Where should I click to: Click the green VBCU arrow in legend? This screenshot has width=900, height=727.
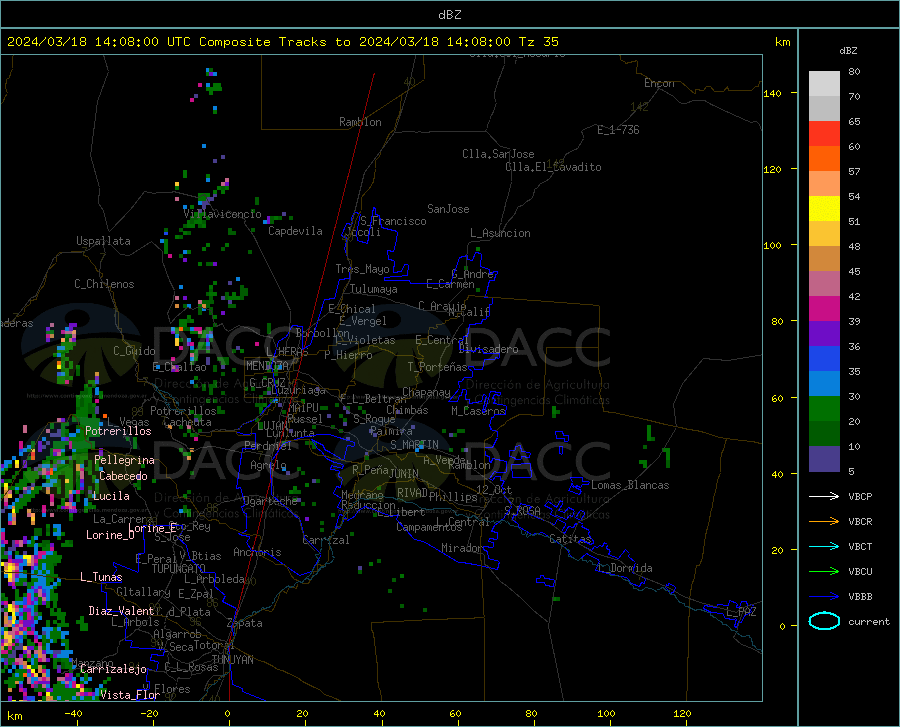pos(824,572)
